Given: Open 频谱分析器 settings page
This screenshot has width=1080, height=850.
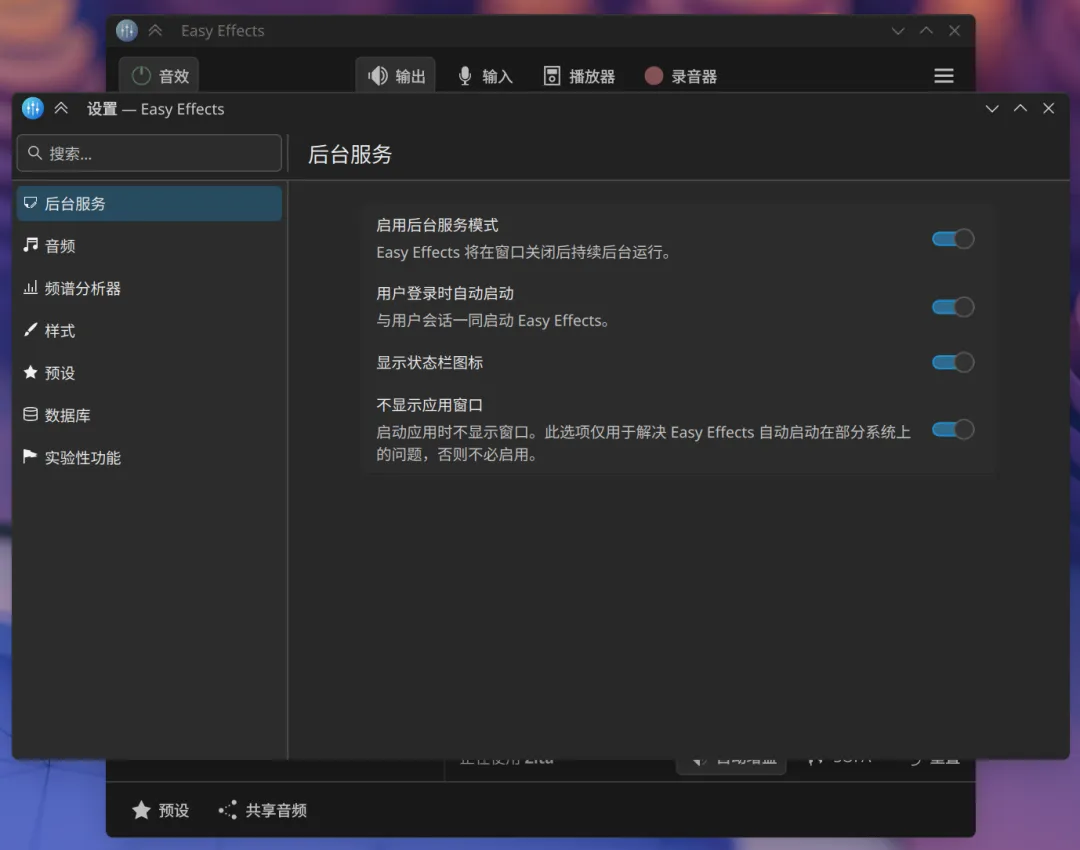Looking at the screenshot, I should 149,289.
